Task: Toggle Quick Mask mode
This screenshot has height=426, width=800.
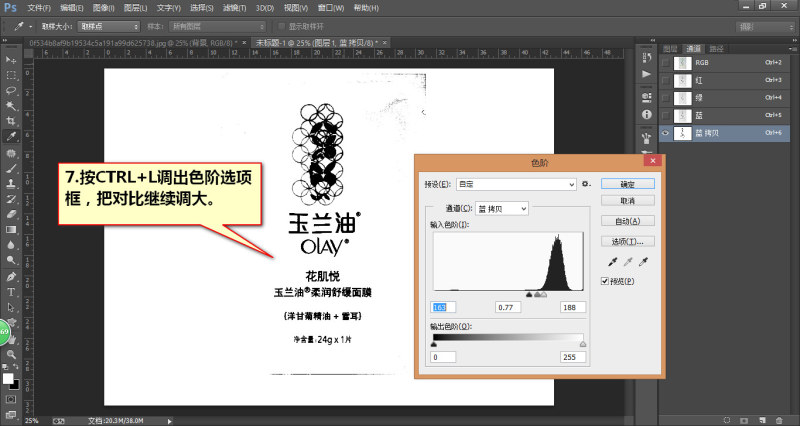Action: (x=11, y=399)
